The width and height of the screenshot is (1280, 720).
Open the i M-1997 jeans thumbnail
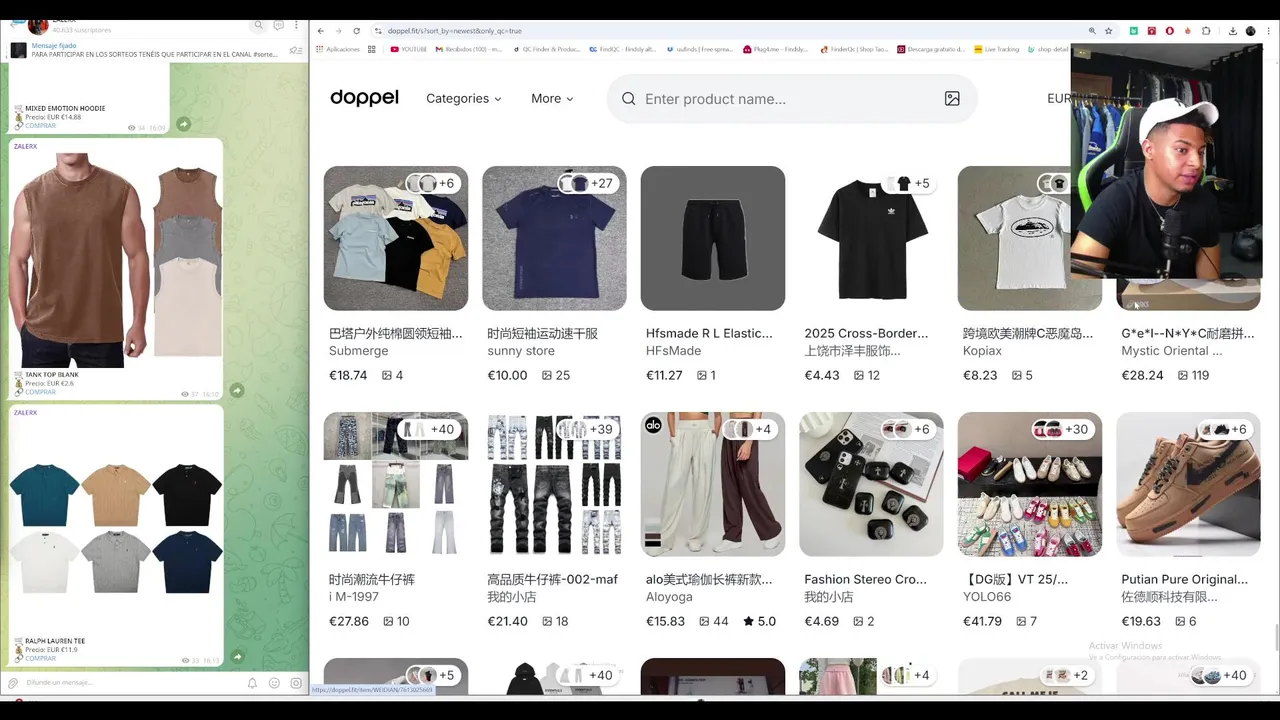[396, 484]
